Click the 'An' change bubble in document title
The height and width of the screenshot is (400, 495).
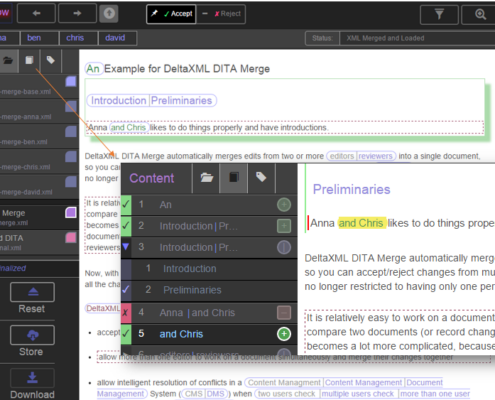point(93,69)
